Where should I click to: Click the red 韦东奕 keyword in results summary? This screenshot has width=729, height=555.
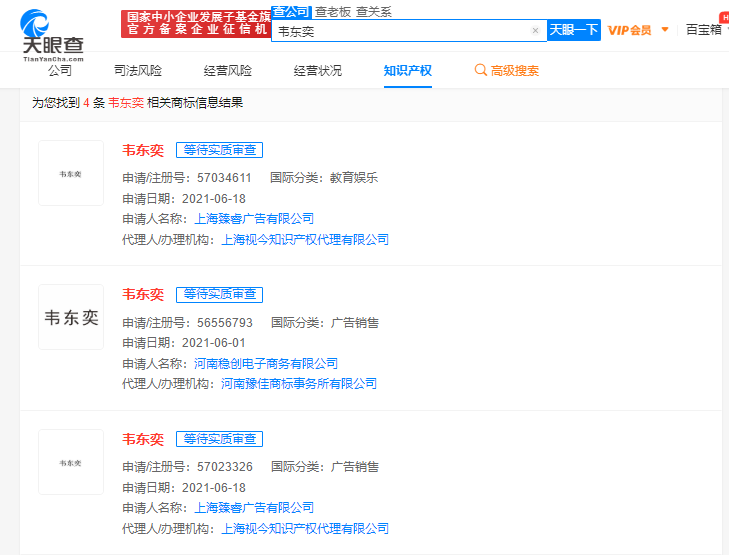126,103
